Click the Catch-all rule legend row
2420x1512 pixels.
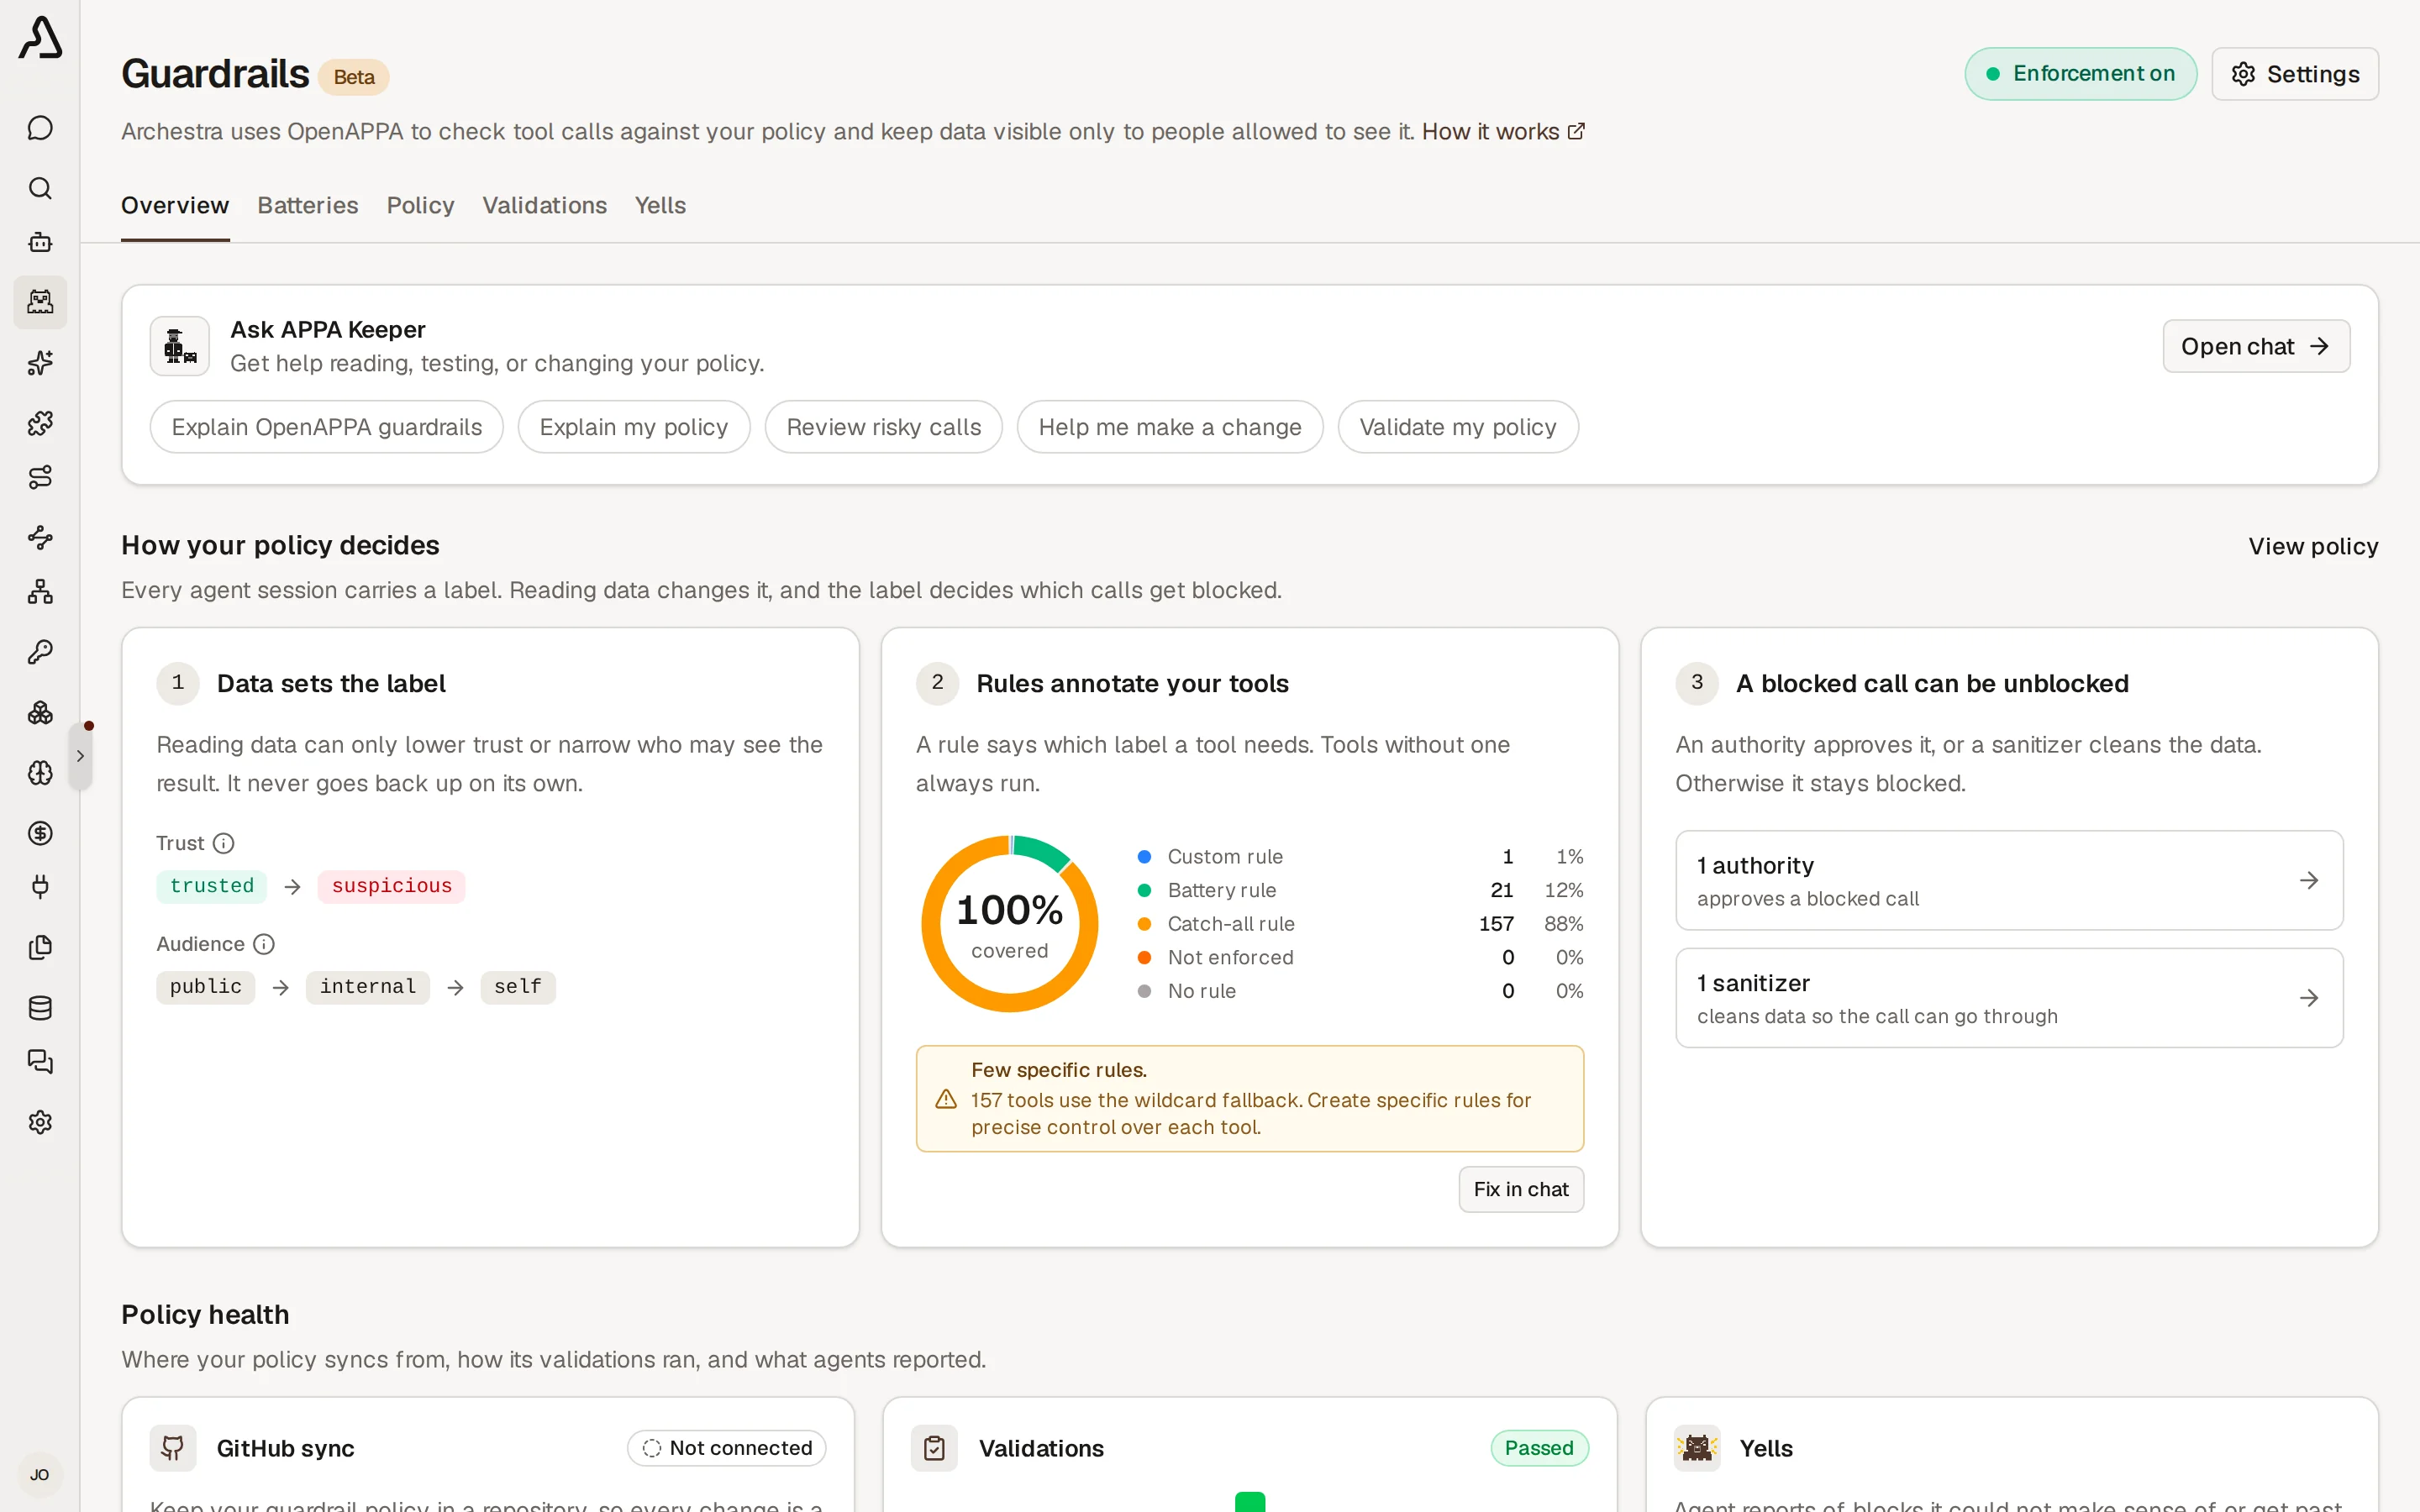point(1360,924)
